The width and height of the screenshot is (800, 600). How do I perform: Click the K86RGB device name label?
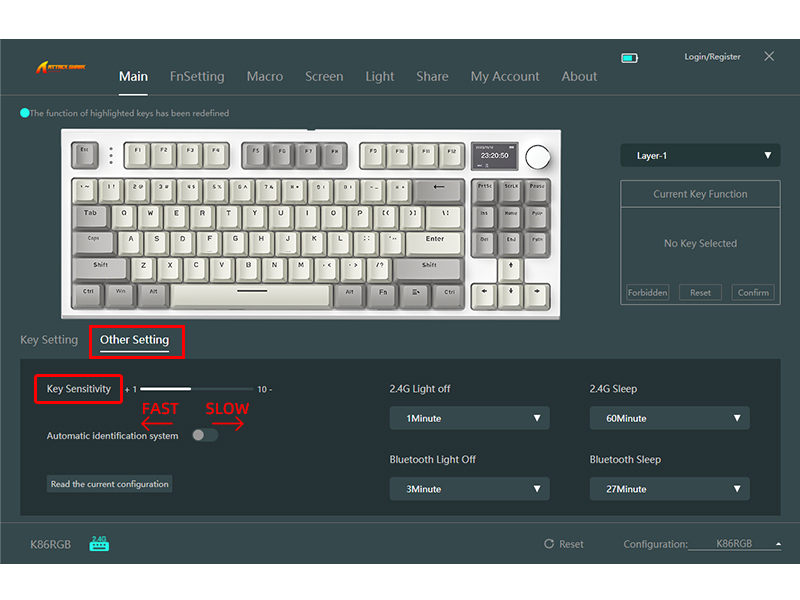tap(51, 544)
